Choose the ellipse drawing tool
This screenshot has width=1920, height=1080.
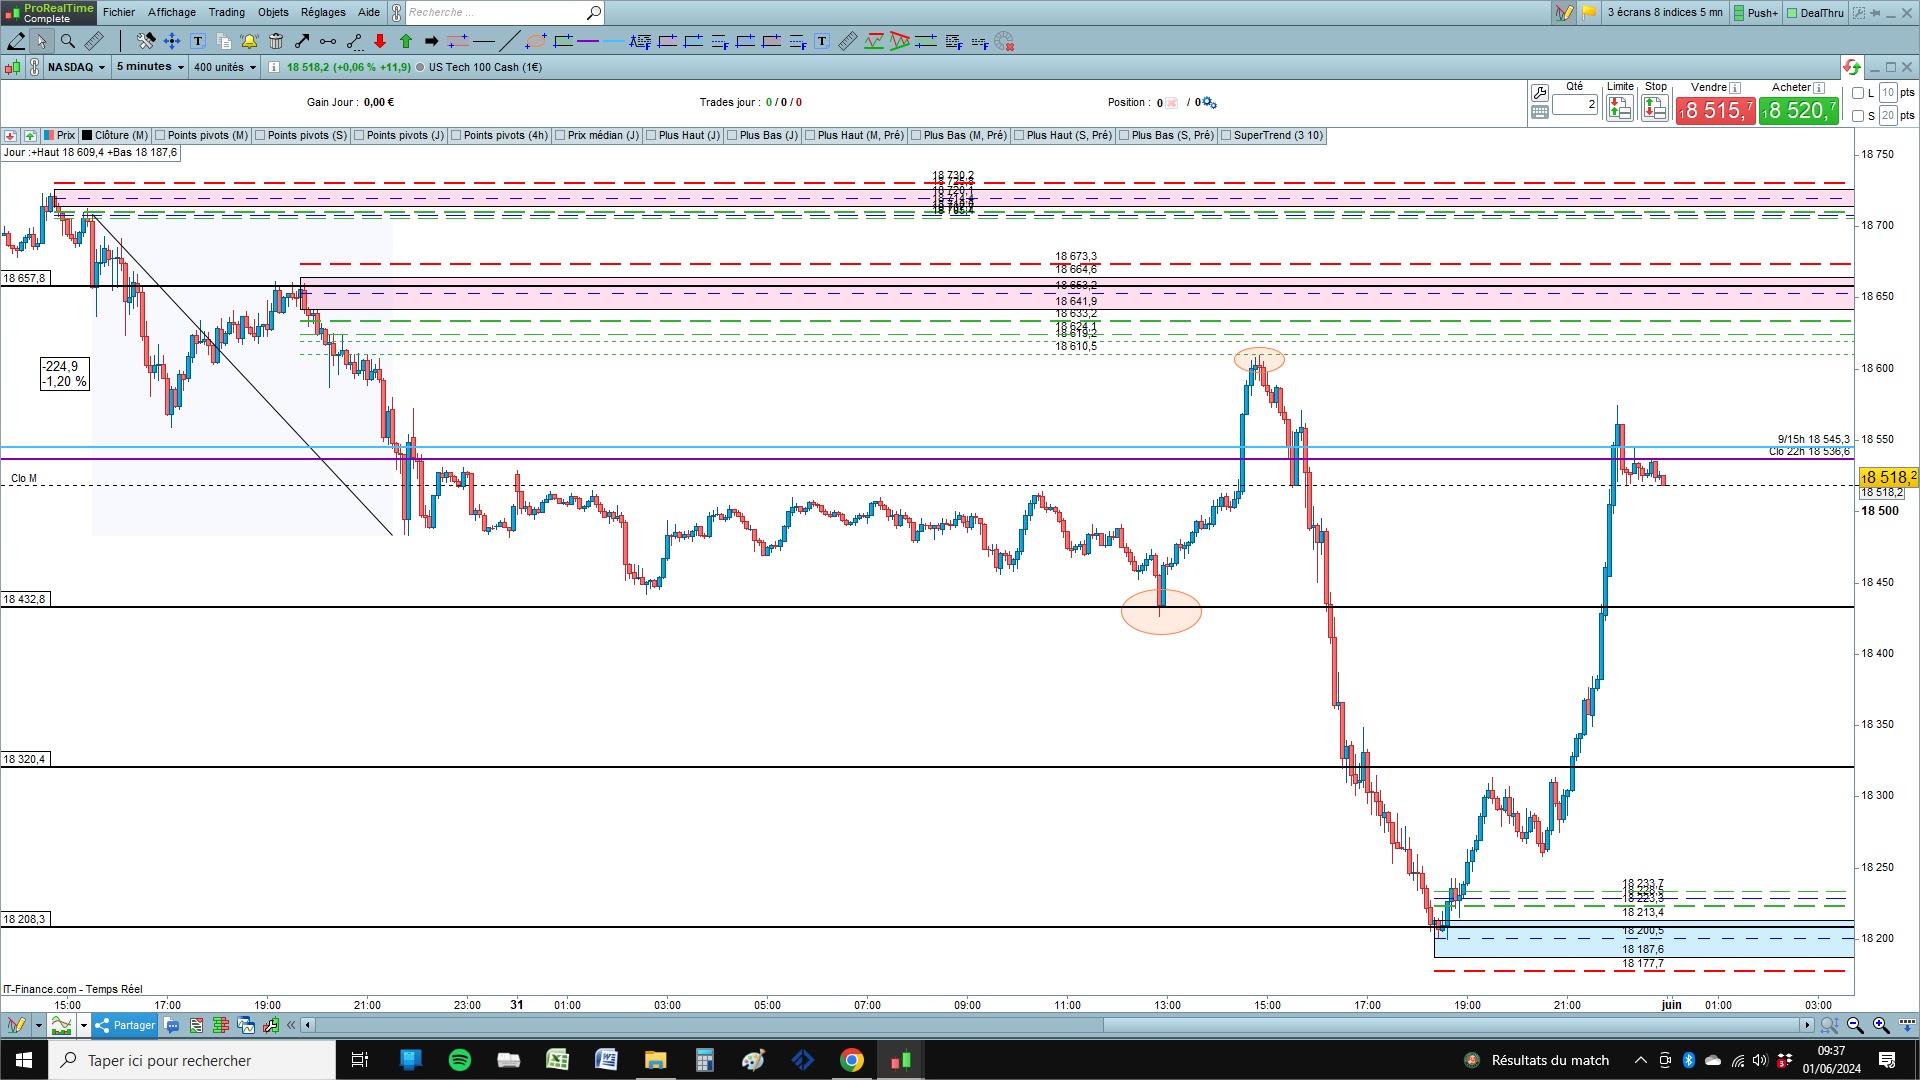pos(536,41)
